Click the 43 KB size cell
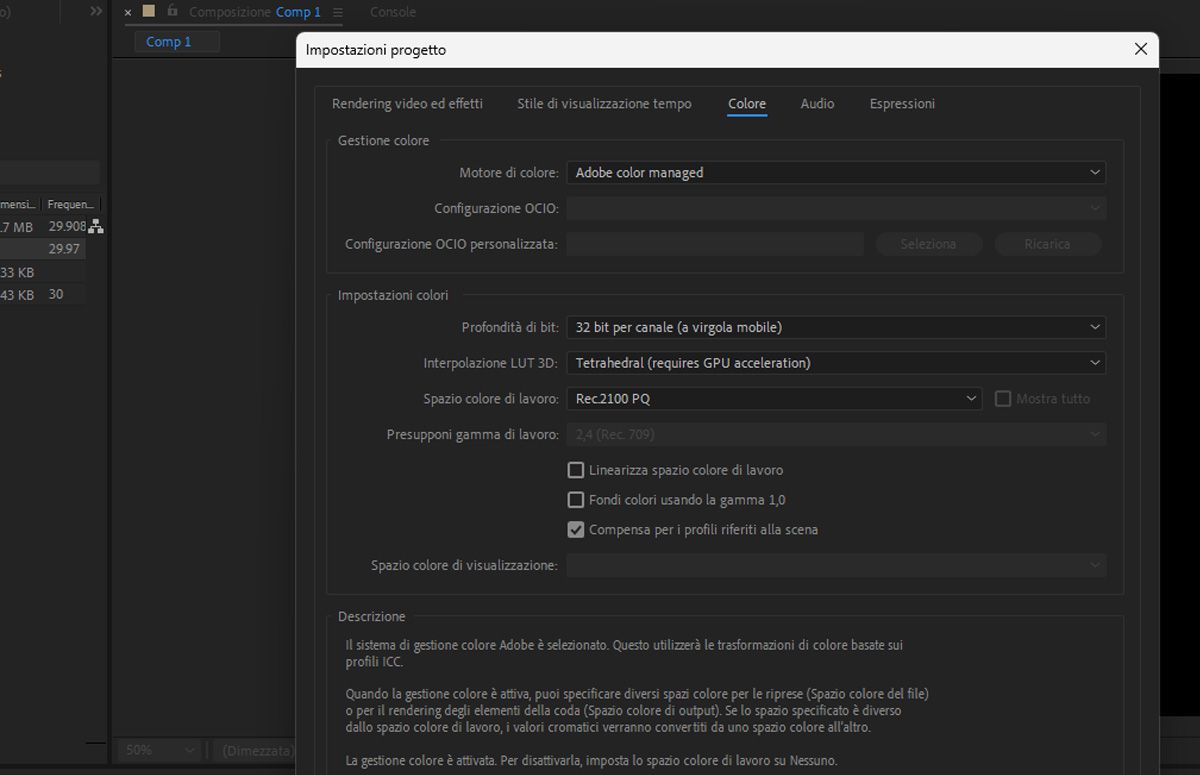Viewport: 1200px width, 775px height. point(17,295)
